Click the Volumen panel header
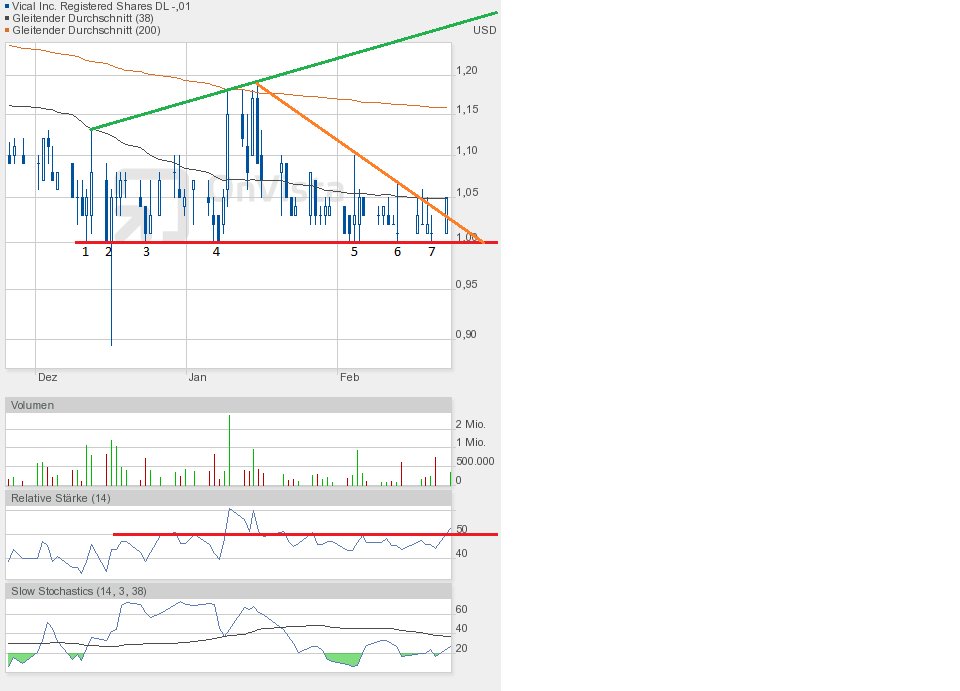Image resolution: width=960 pixels, height=691 pixels. pyautogui.click(x=33, y=405)
